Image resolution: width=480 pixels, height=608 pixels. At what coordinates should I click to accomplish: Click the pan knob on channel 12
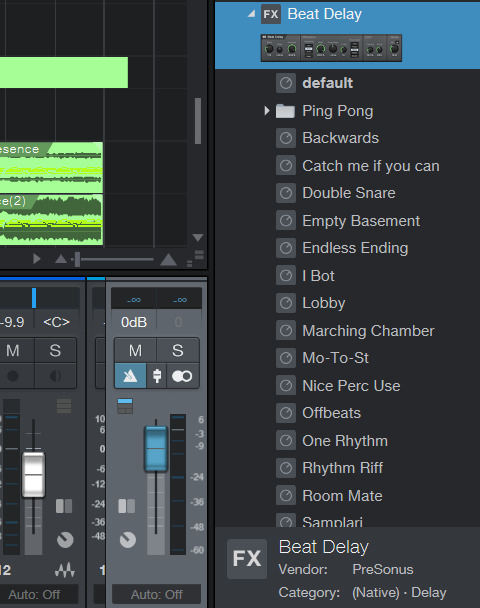pyautogui.click(x=65, y=539)
